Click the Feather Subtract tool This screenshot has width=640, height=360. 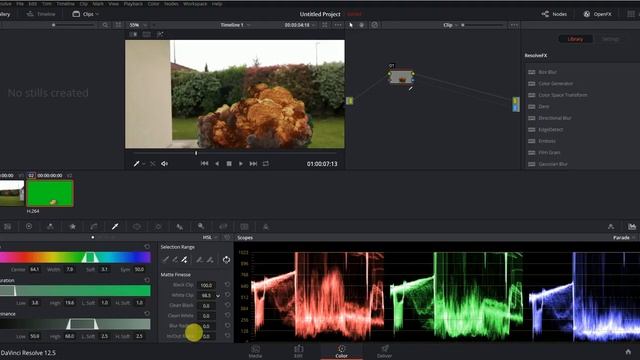point(200,260)
